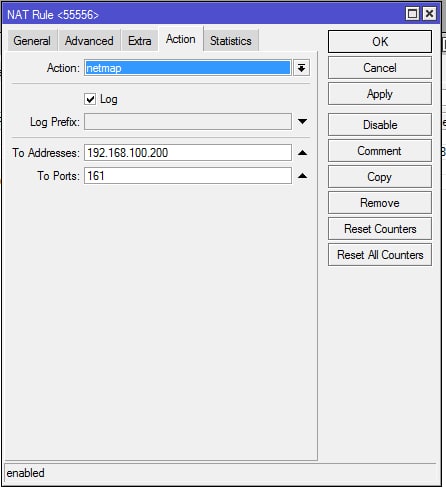Remove the NAT rule

[x=380, y=203]
